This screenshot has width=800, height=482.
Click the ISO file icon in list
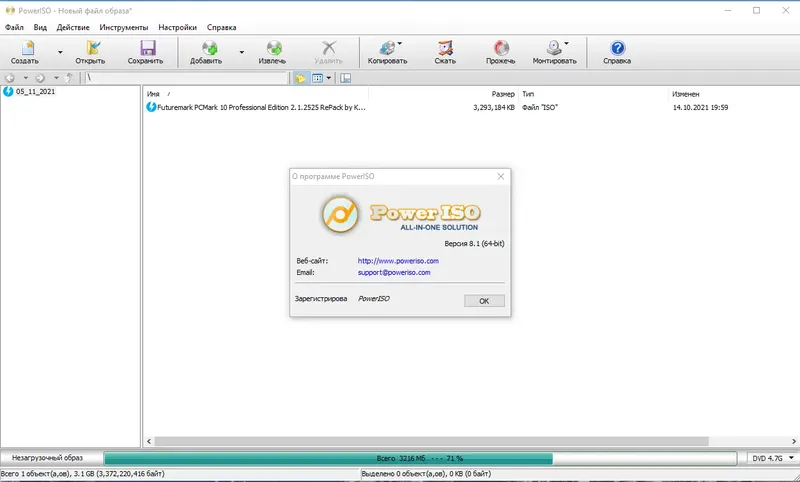(x=151, y=107)
